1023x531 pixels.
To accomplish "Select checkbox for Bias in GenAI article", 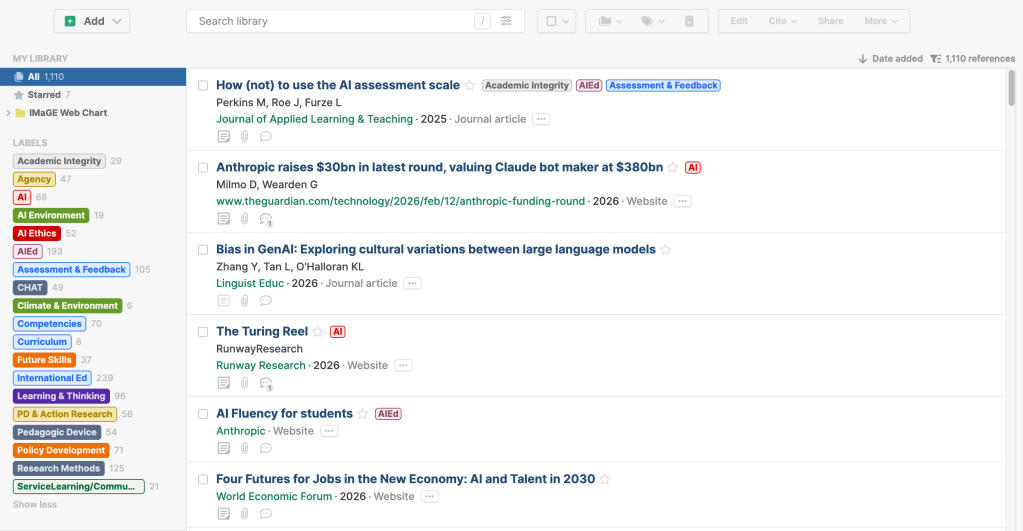I will pyautogui.click(x=203, y=250).
